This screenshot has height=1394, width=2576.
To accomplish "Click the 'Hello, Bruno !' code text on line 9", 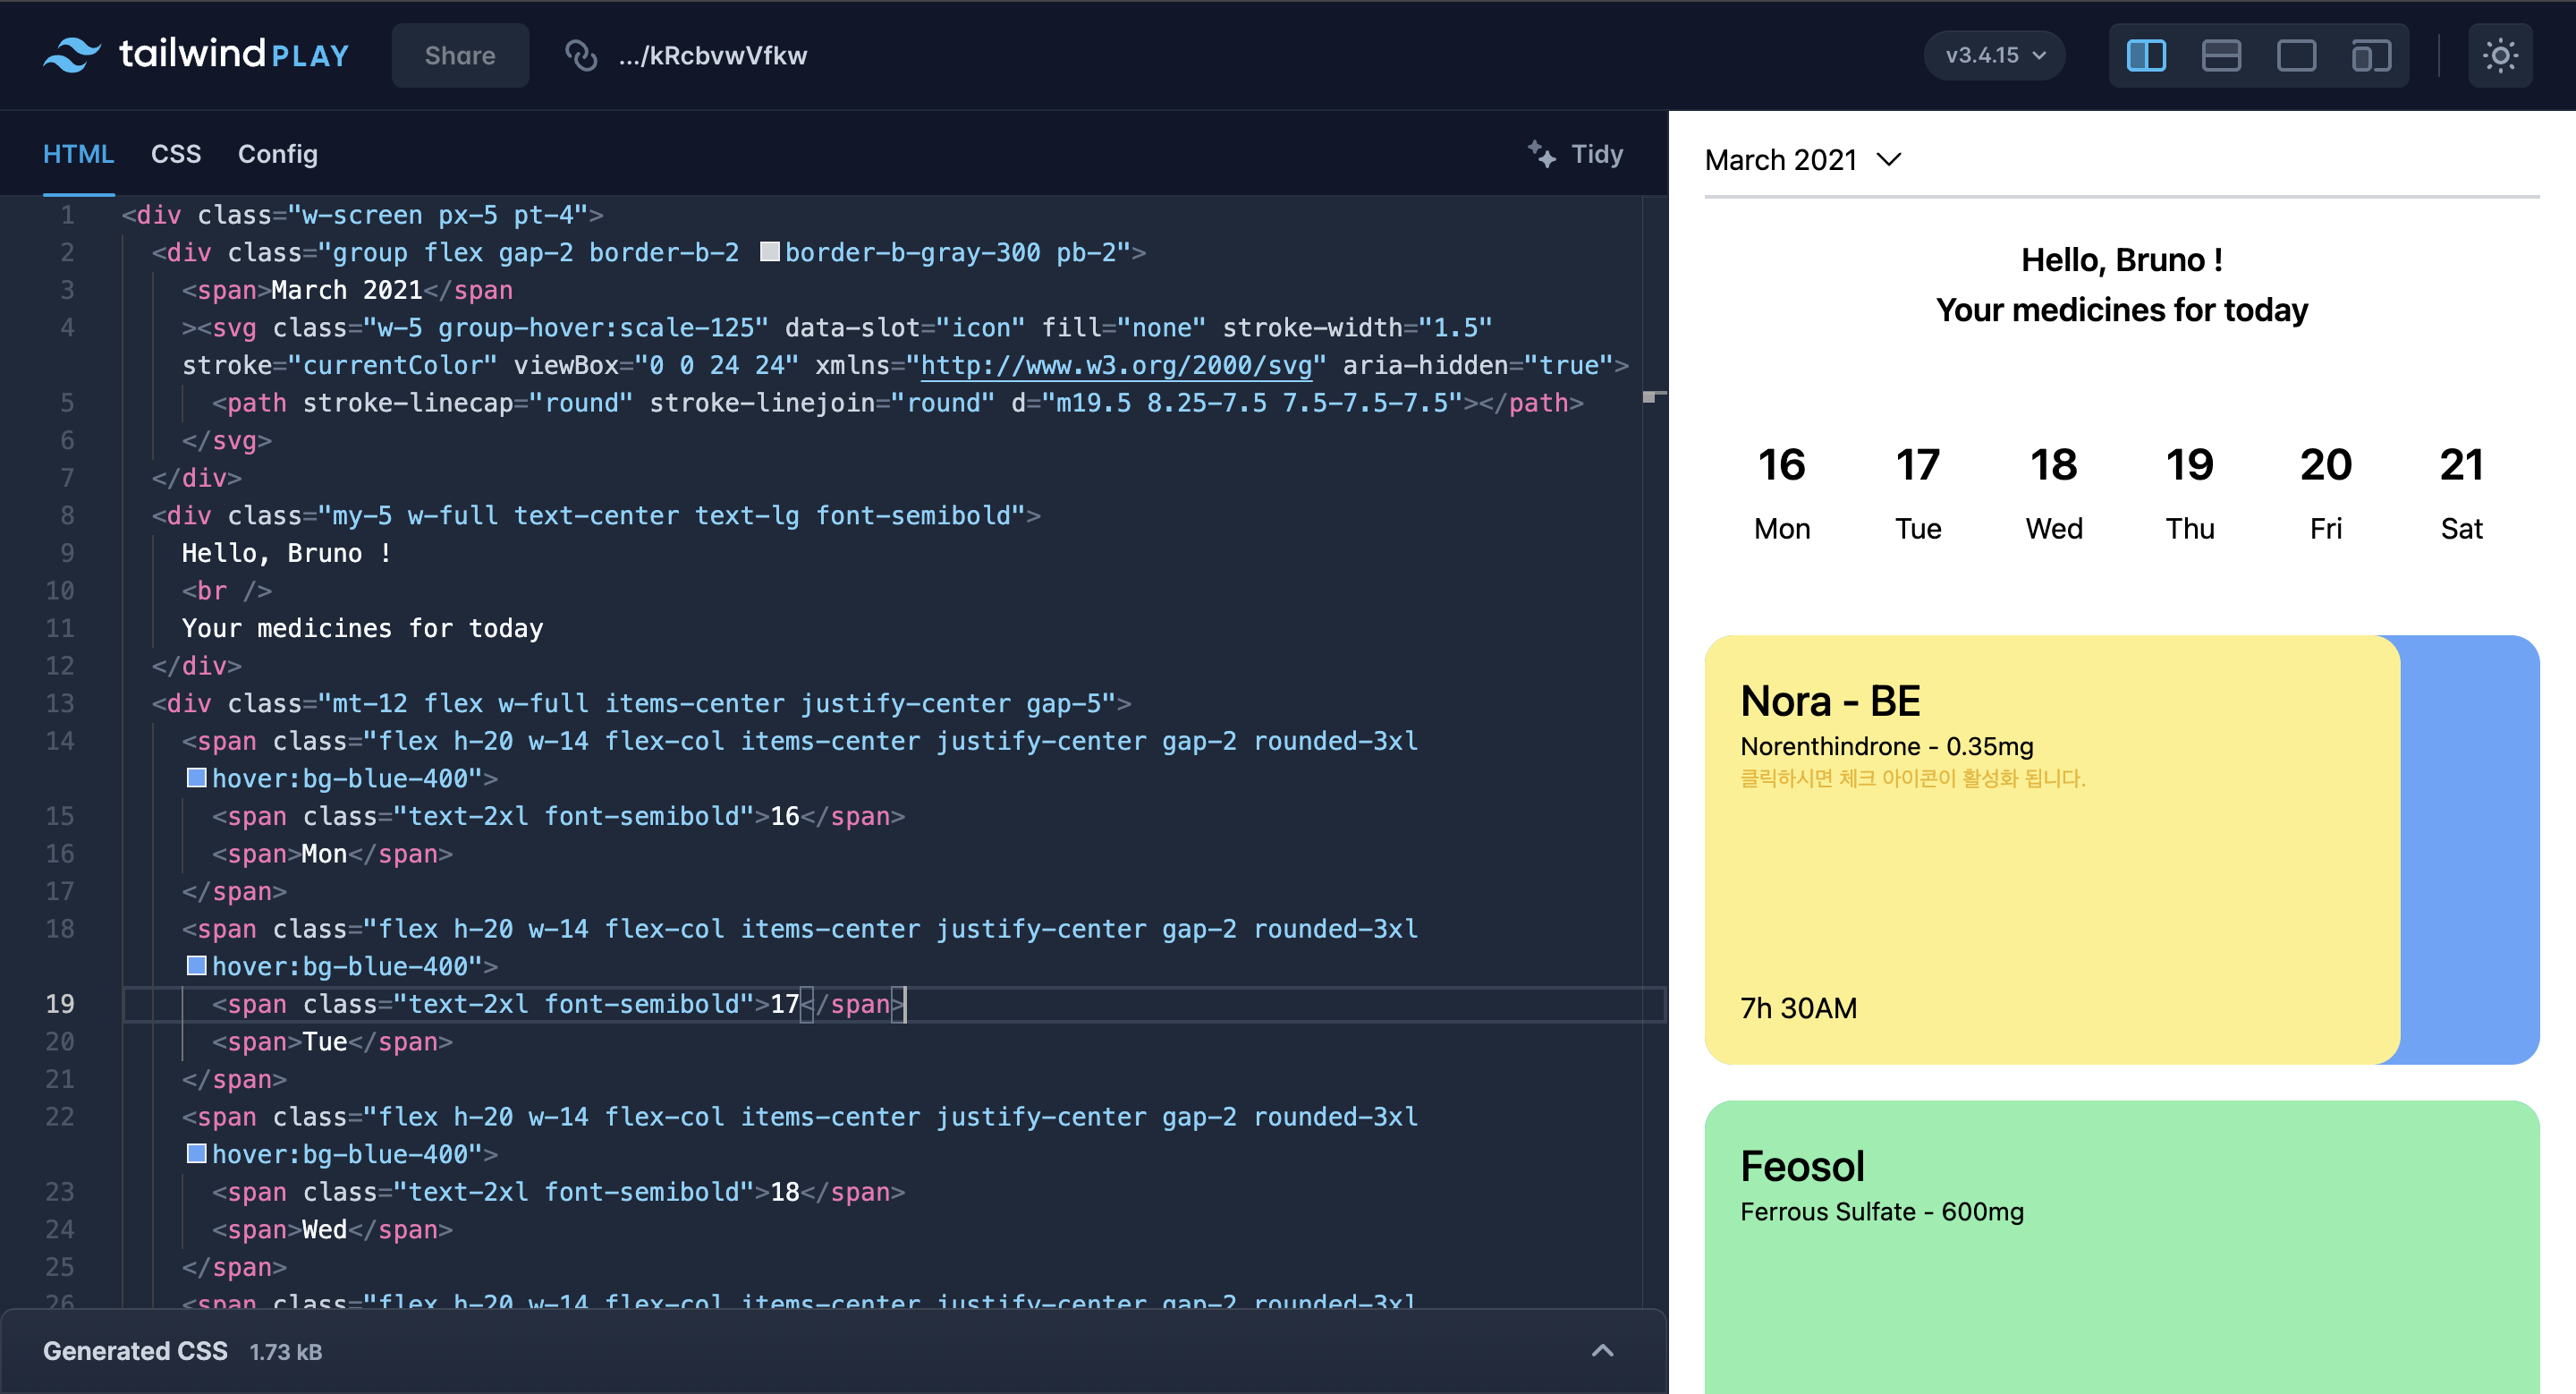I will (x=287, y=553).
